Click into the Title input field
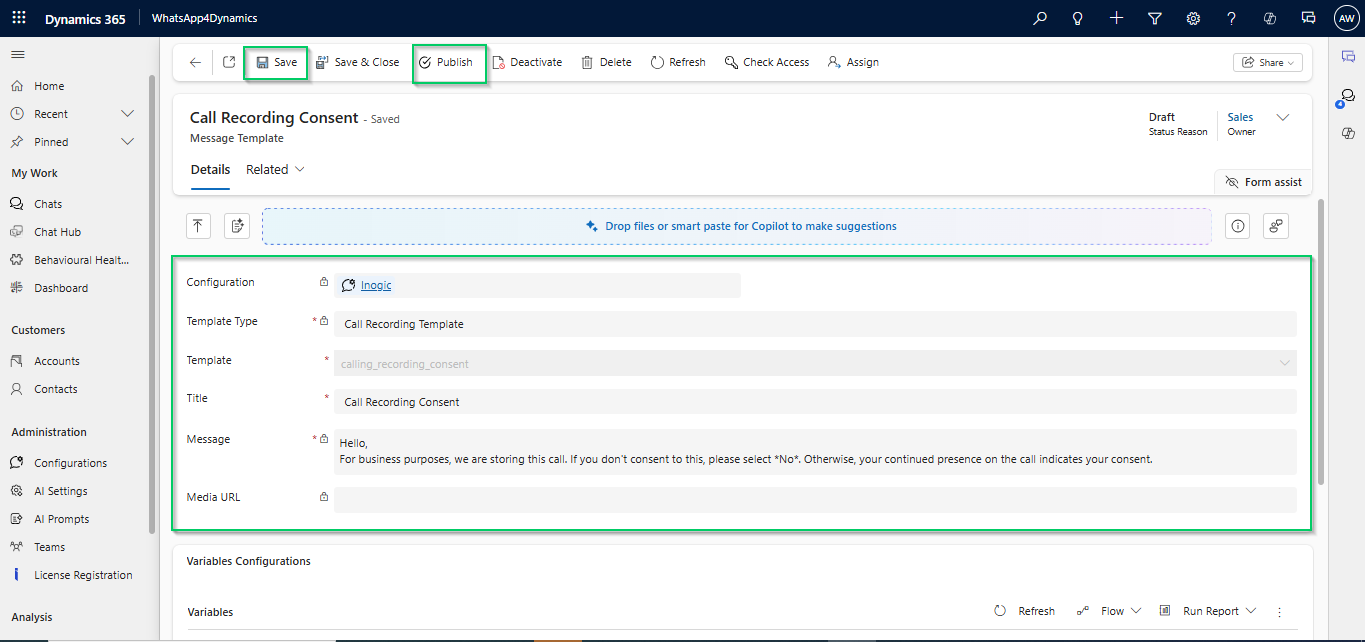 pyautogui.click(x=814, y=402)
